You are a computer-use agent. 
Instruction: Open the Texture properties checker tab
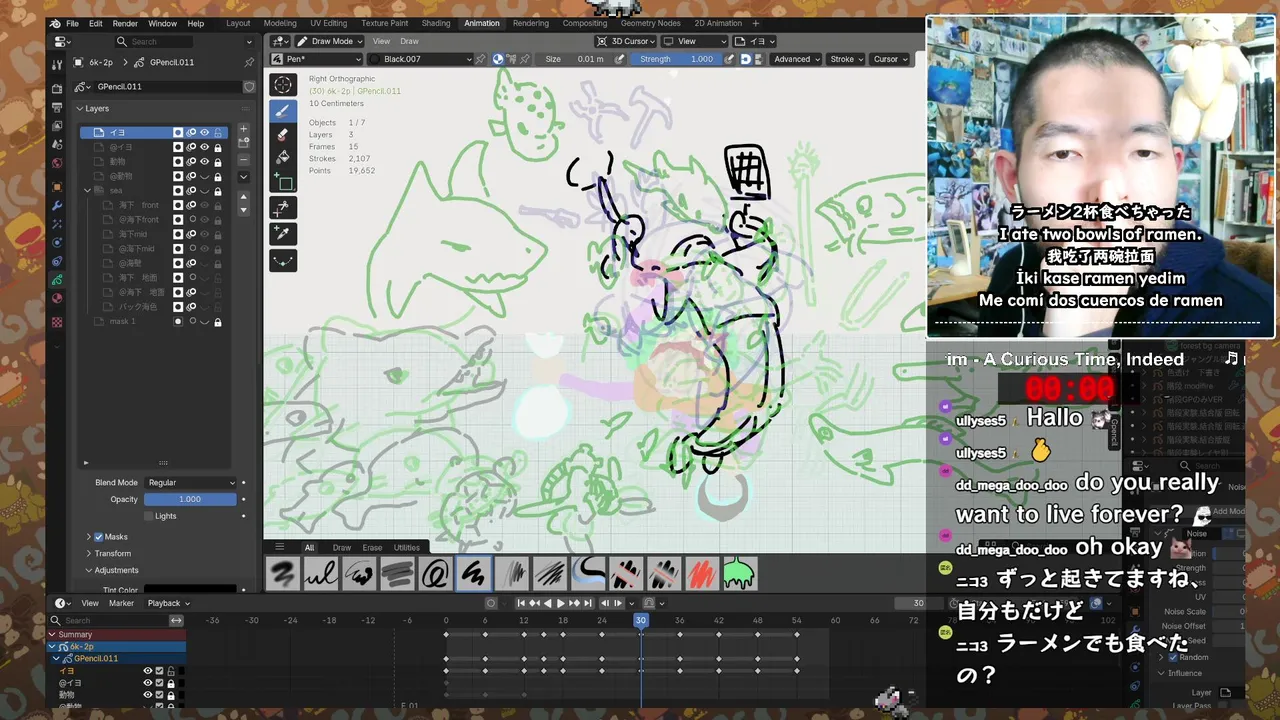[57, 322]
